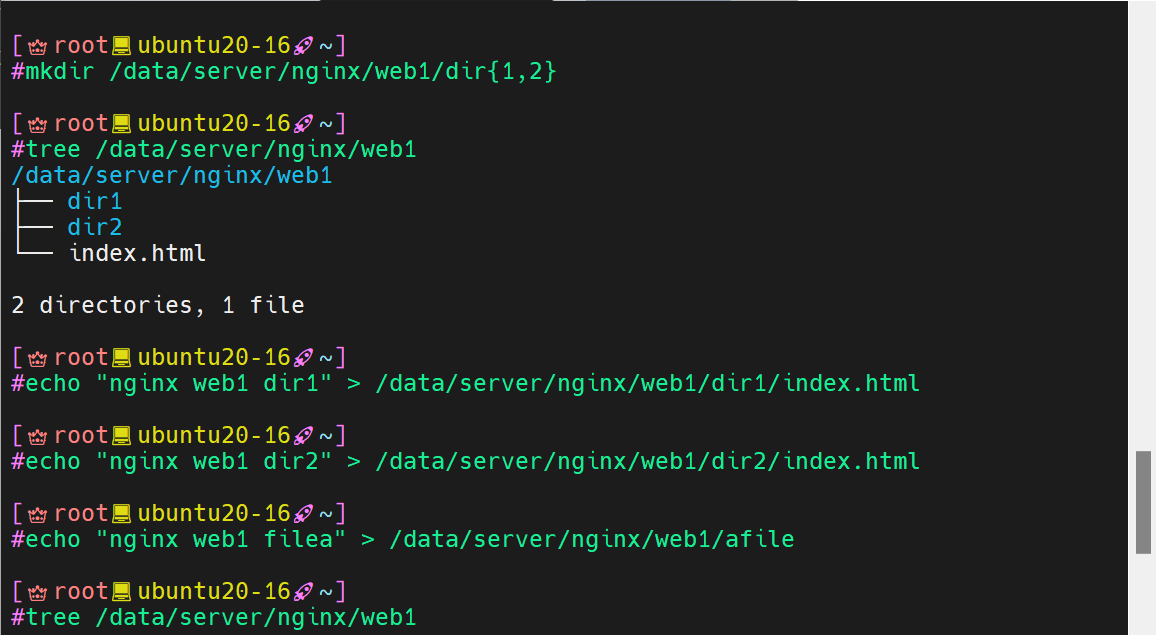Screen dimensions: 1156x635
Task: Click the prompt line above the dir1 echo command
Action: coord(179,358)
